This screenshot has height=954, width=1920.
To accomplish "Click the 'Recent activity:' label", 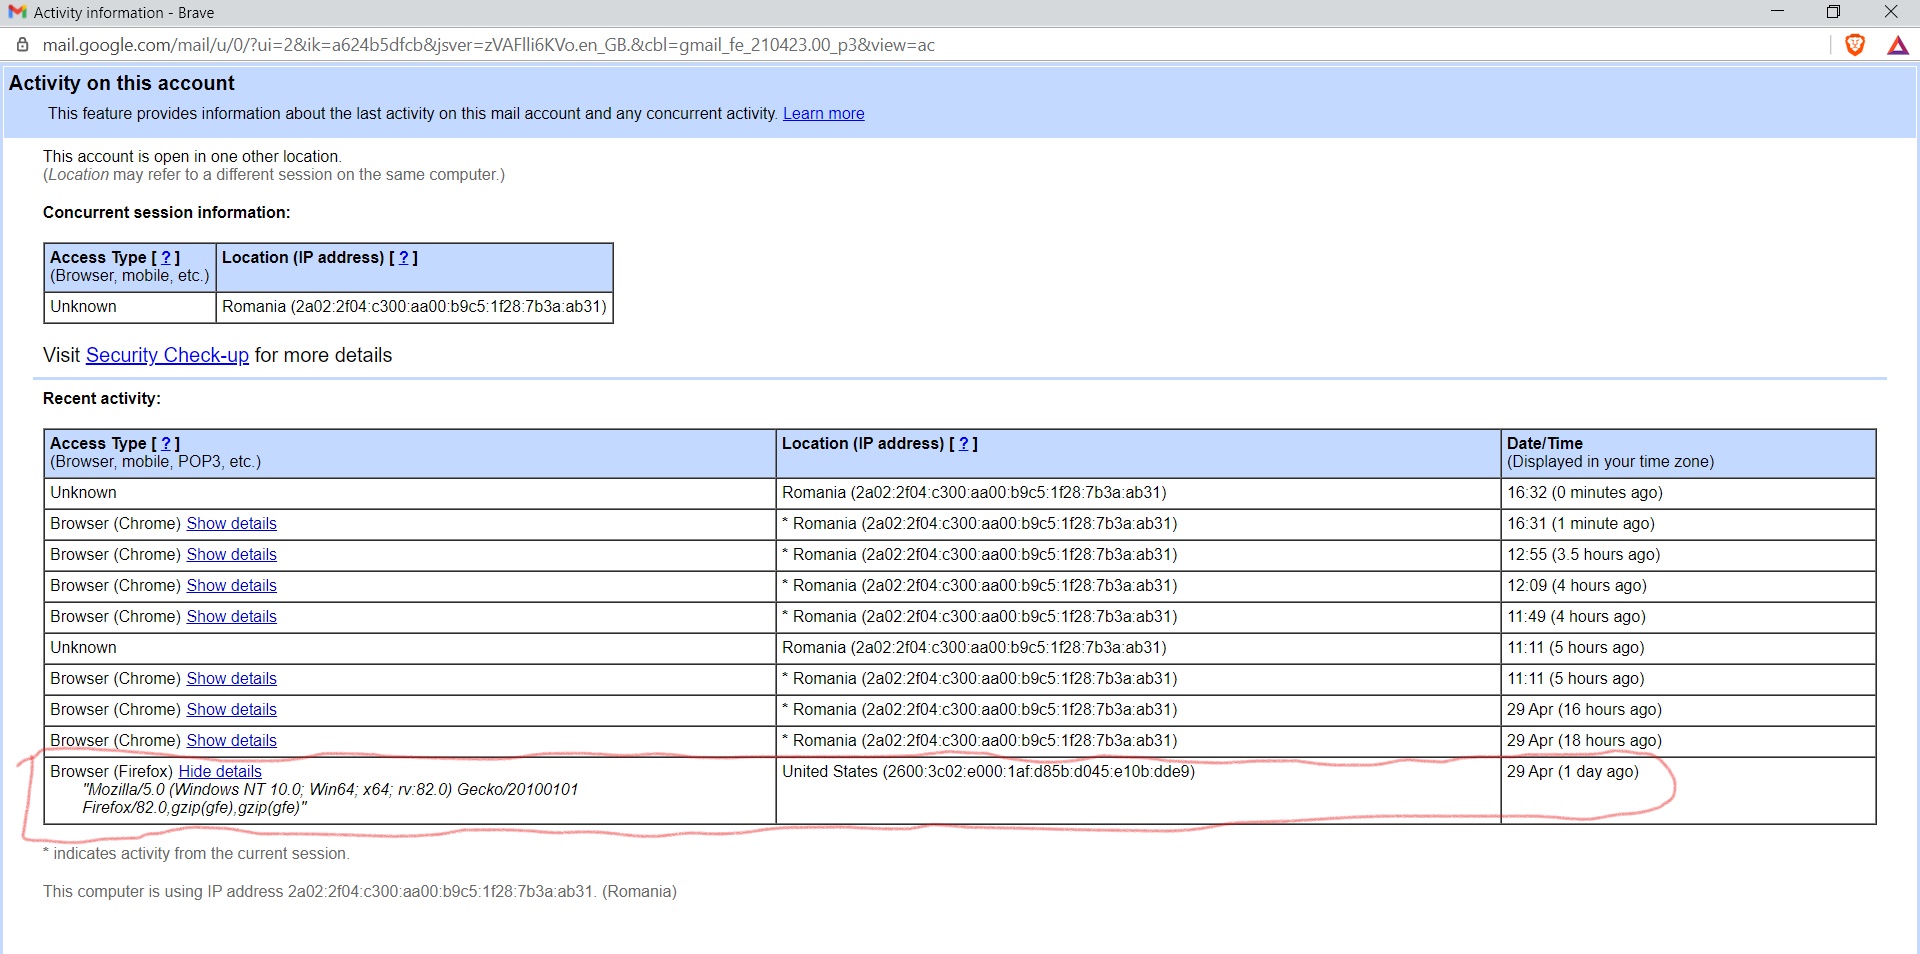I will (x=102, y=399).
